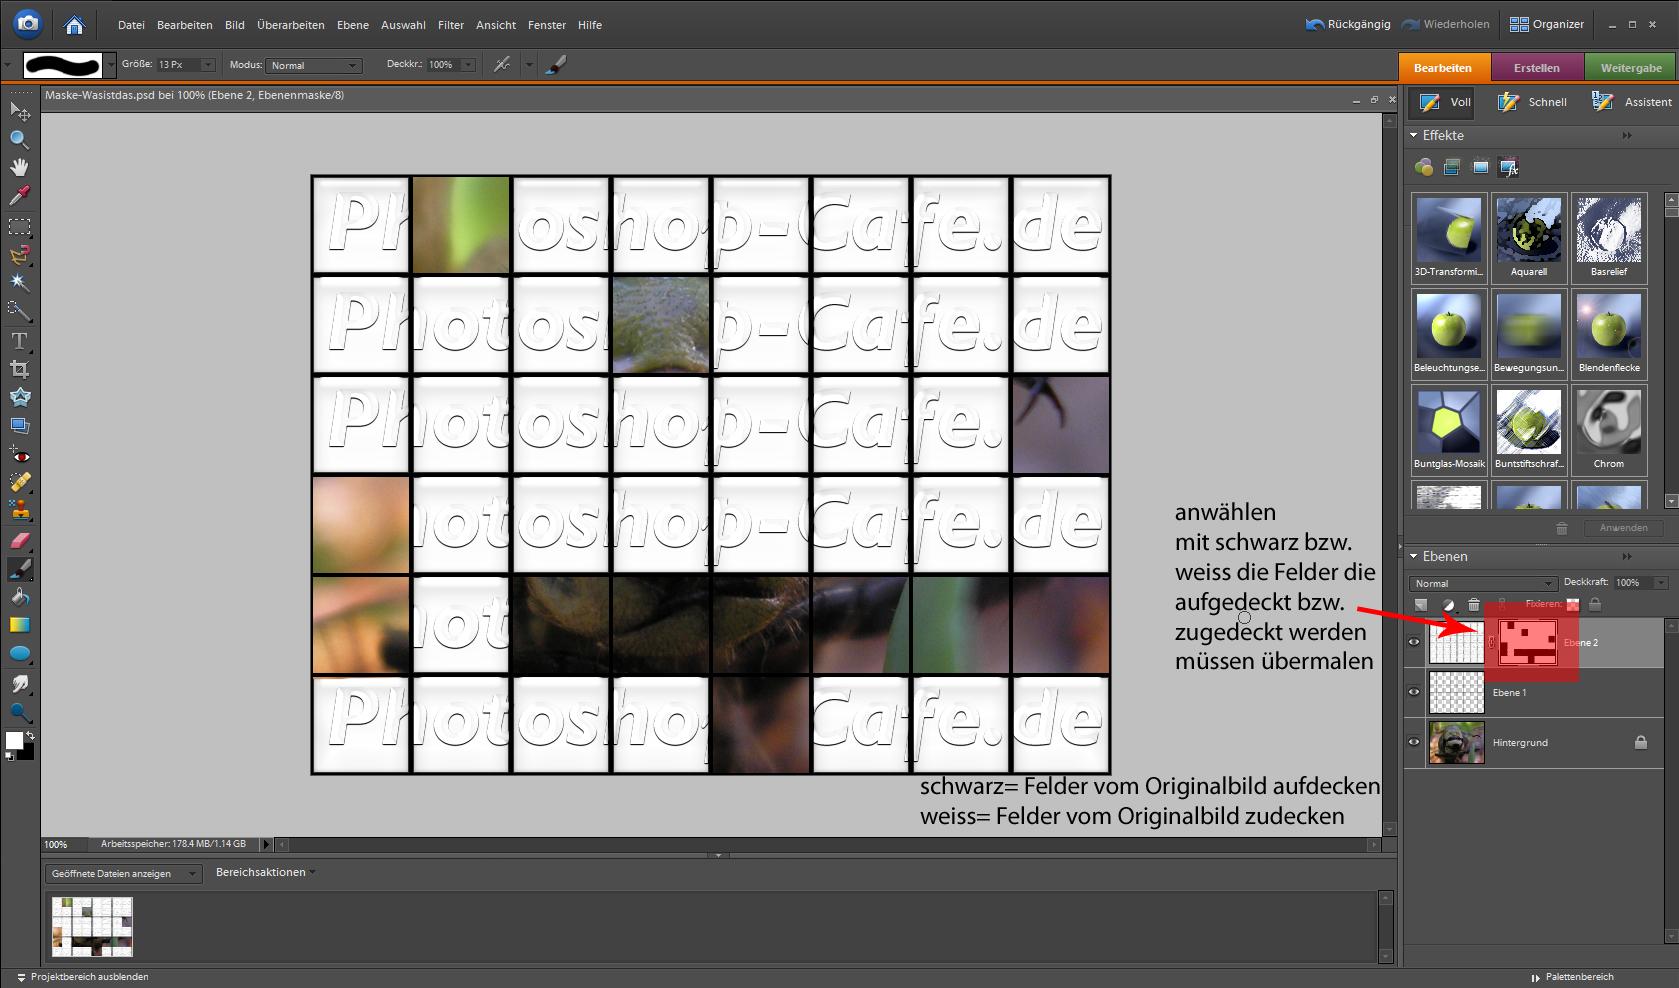Open layer blend mode Normal dropdown
The image size is (1679, 988).
[x=1484, y=583]
